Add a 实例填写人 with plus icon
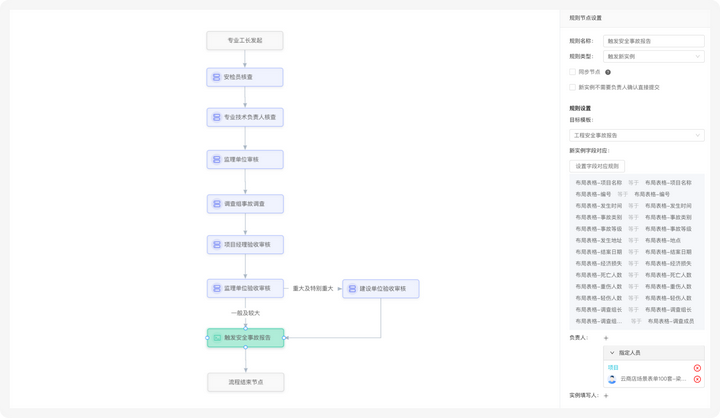 pos(605,396)
